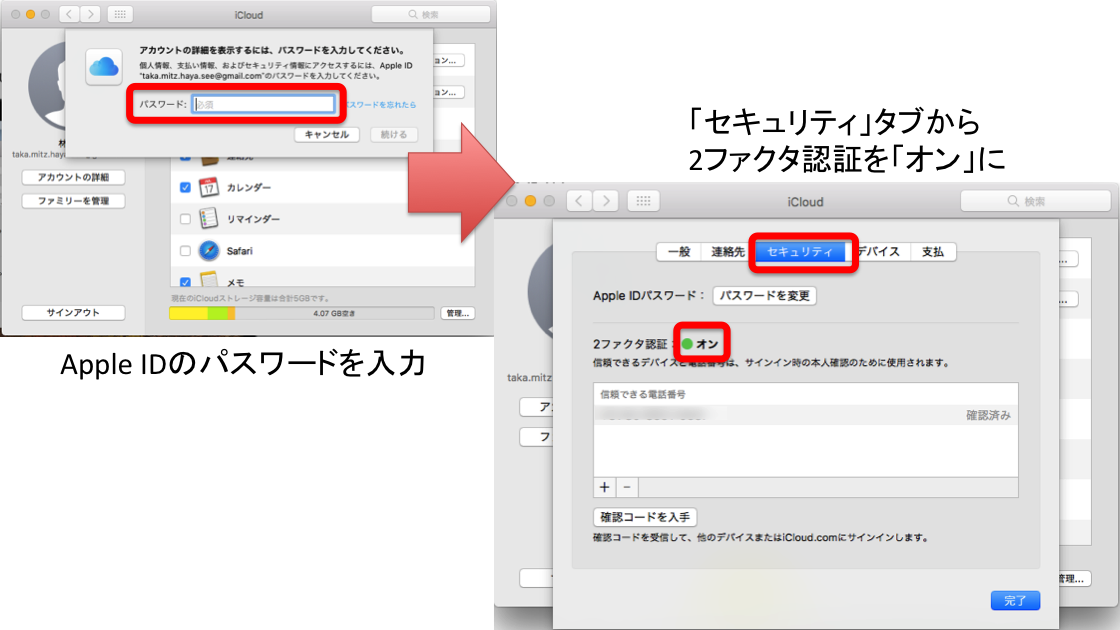Click the iCloud cloud icon in the password dialog

[x=104, y=65]
